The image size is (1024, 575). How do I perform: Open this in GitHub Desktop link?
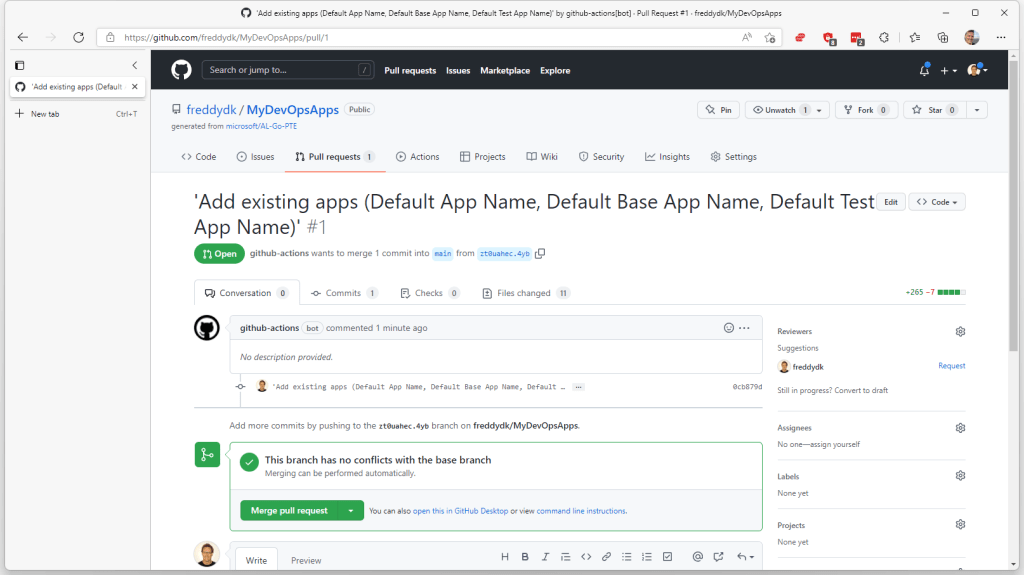460,511
